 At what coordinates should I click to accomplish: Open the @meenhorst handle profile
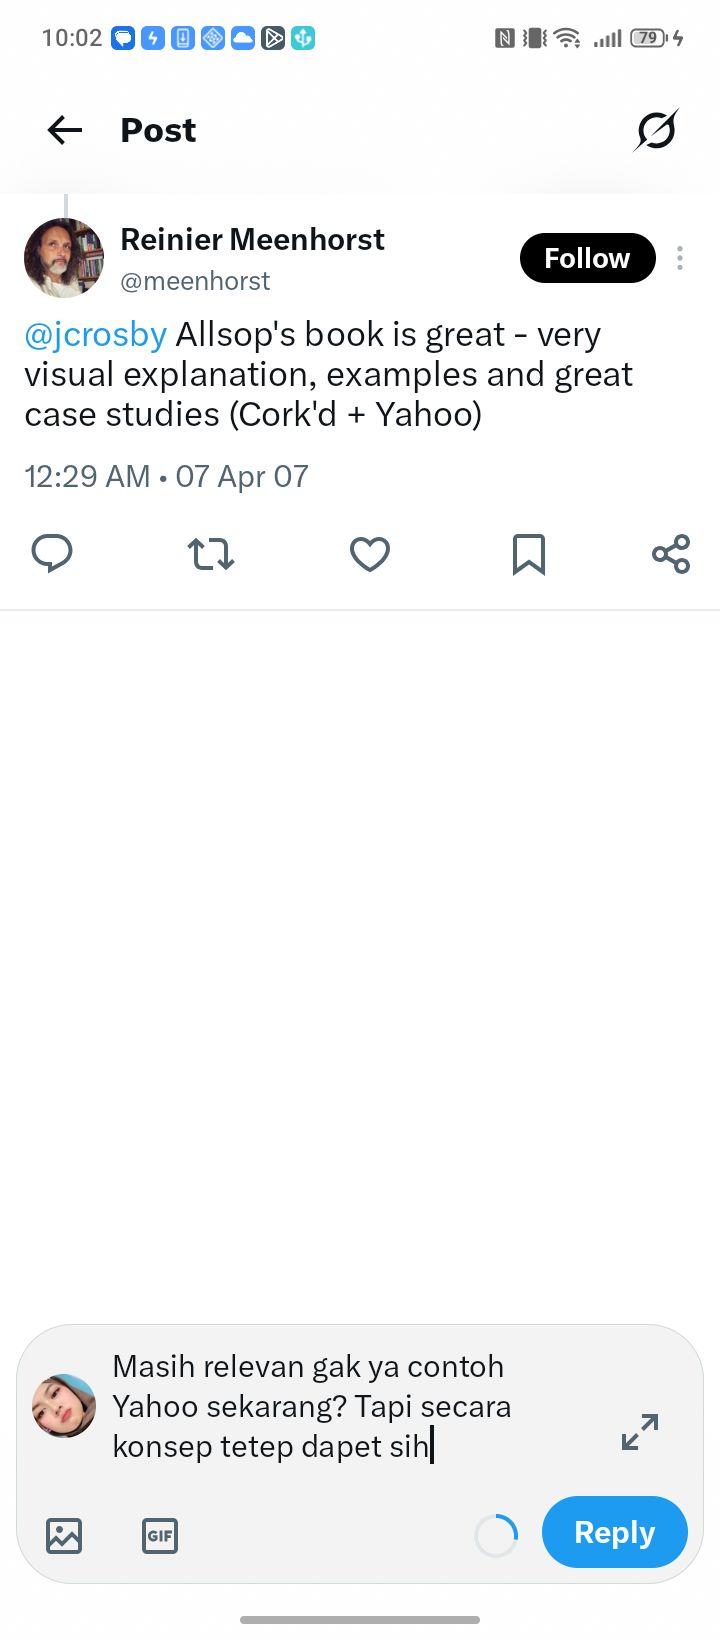(195, 281)
